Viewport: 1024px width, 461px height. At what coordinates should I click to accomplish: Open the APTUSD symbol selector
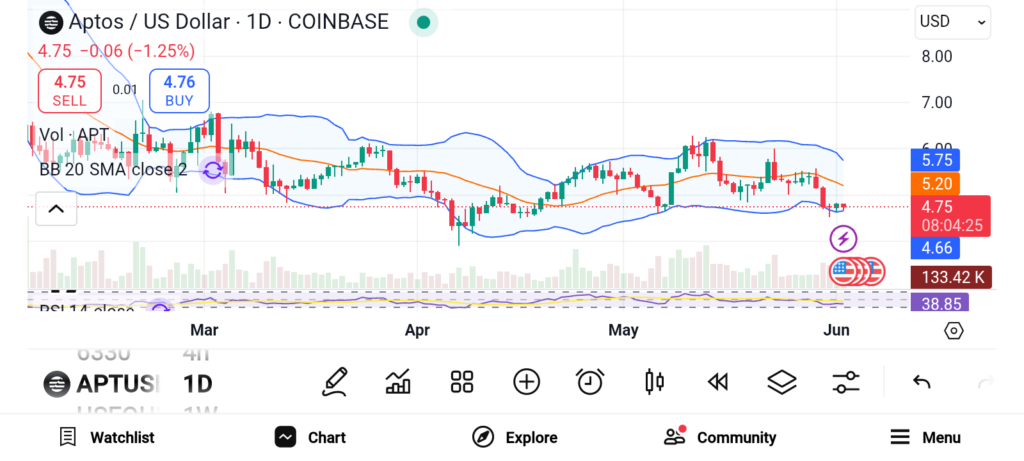click(101, 384)
